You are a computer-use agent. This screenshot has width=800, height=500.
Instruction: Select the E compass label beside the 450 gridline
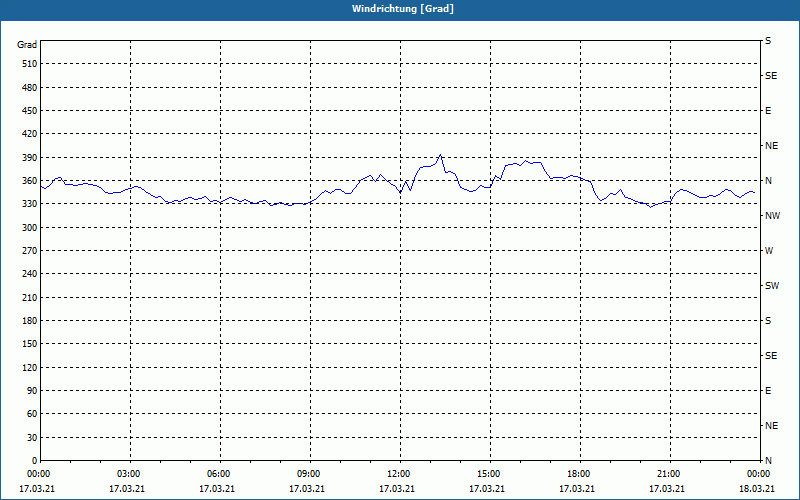[768, 111]
